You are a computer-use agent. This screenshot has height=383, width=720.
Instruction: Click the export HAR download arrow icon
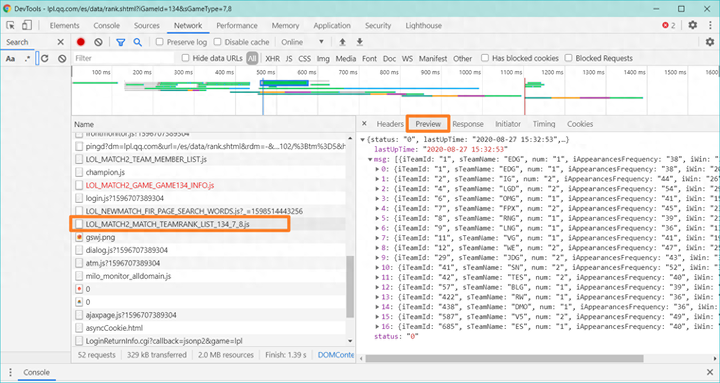click(360, 42)
